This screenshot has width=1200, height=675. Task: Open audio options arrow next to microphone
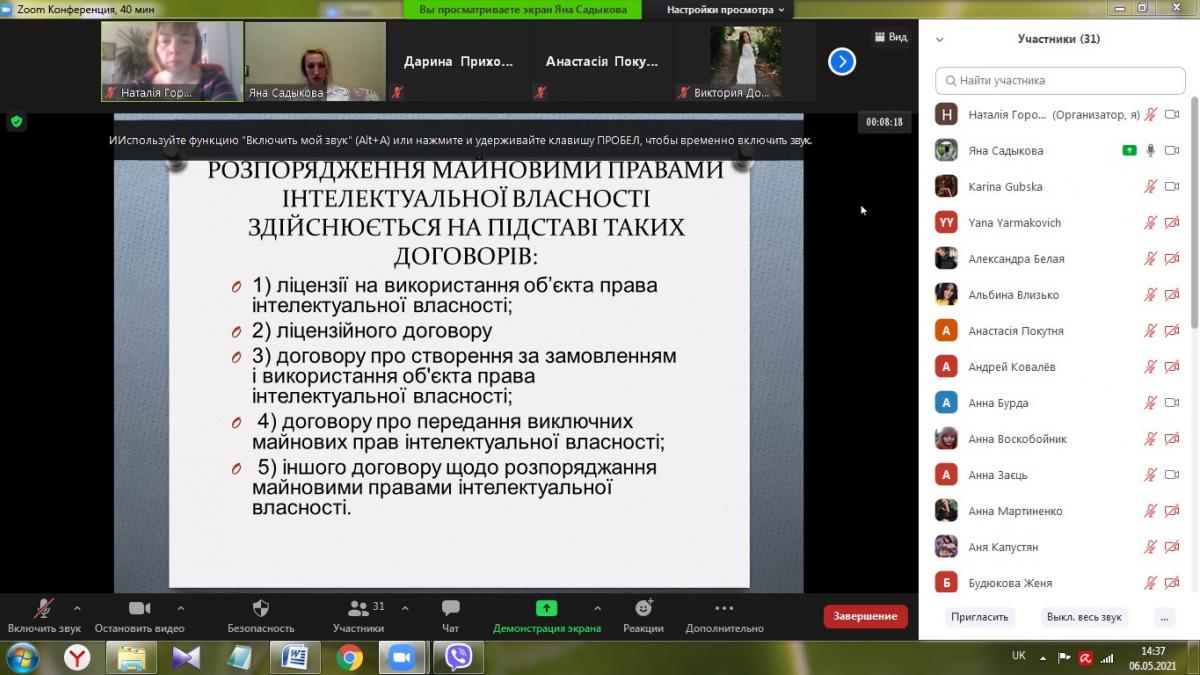pyautogui.click(x=77, y=608)
